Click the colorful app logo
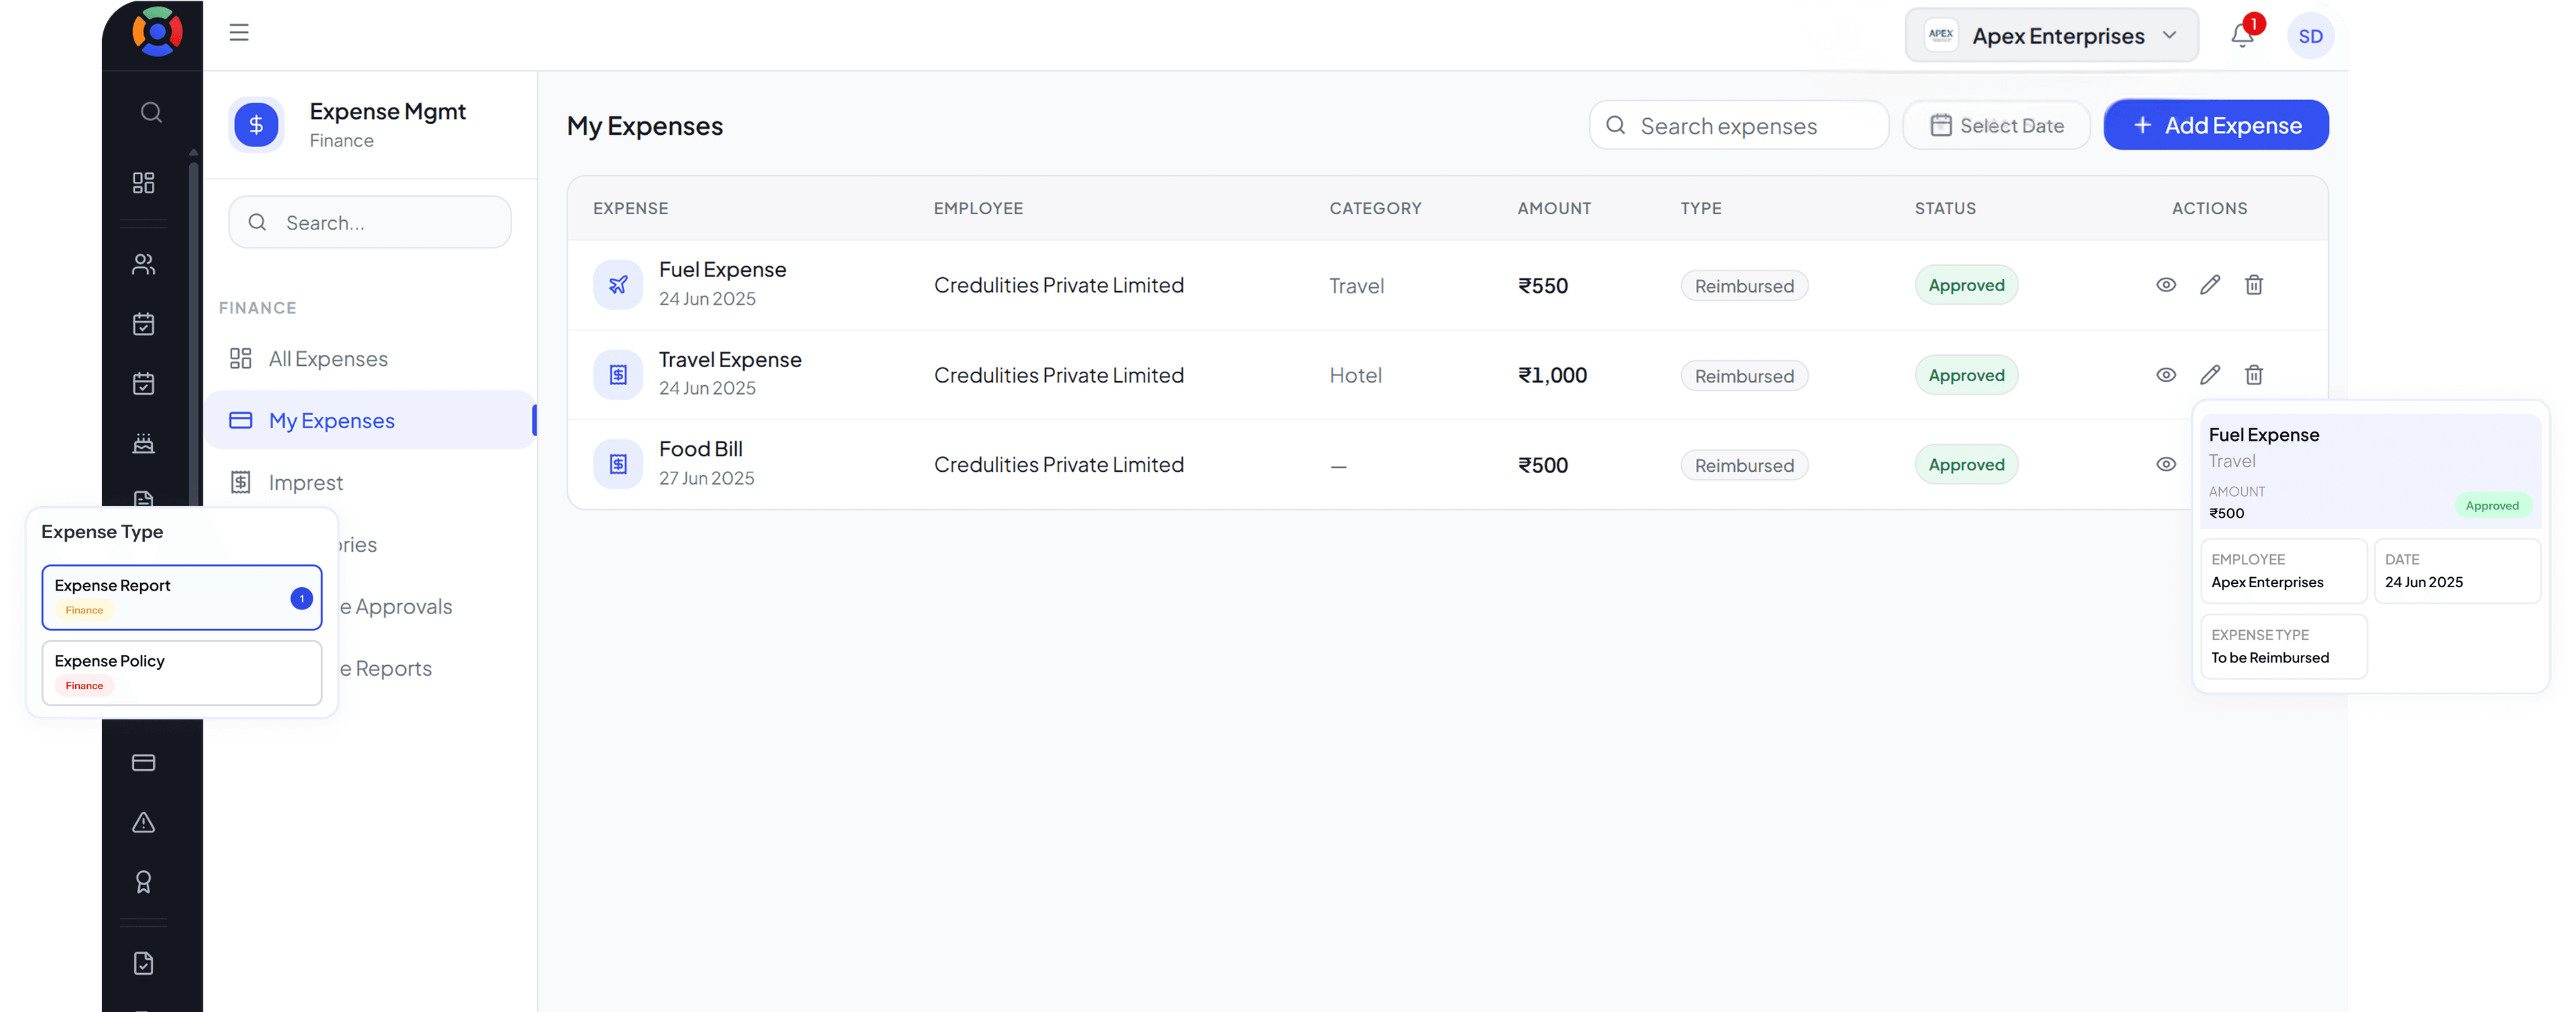Screen dimensions: 2576x1012 point(157,32)
